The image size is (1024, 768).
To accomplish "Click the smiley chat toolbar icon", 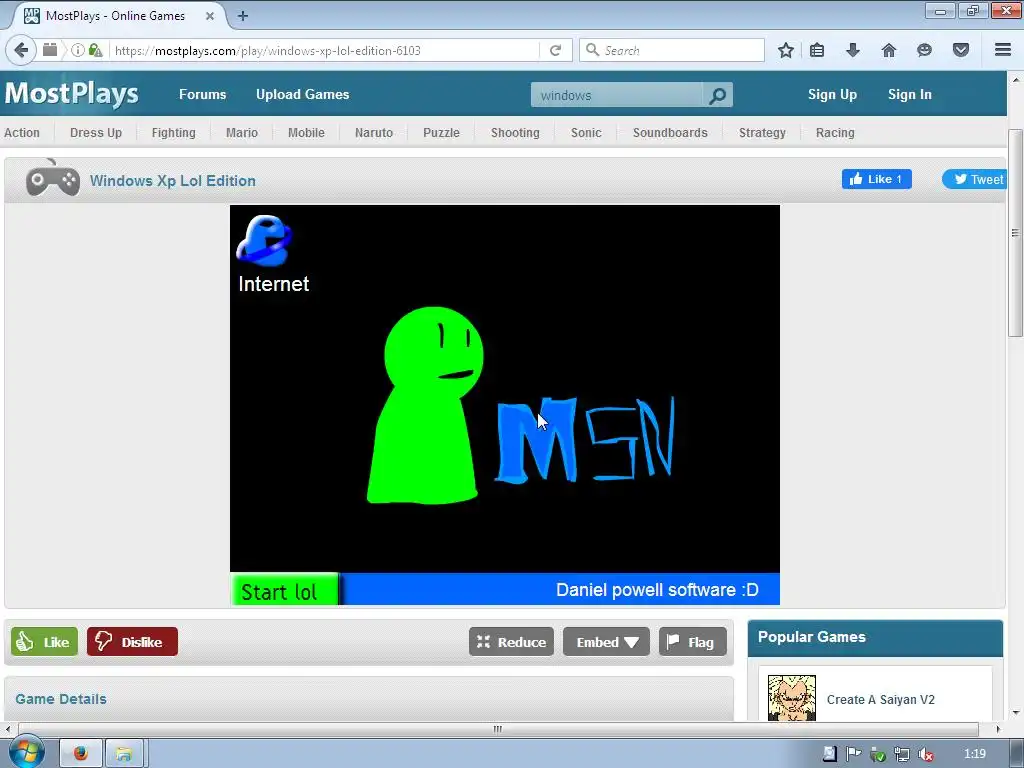I will click(x=924, y=50).
